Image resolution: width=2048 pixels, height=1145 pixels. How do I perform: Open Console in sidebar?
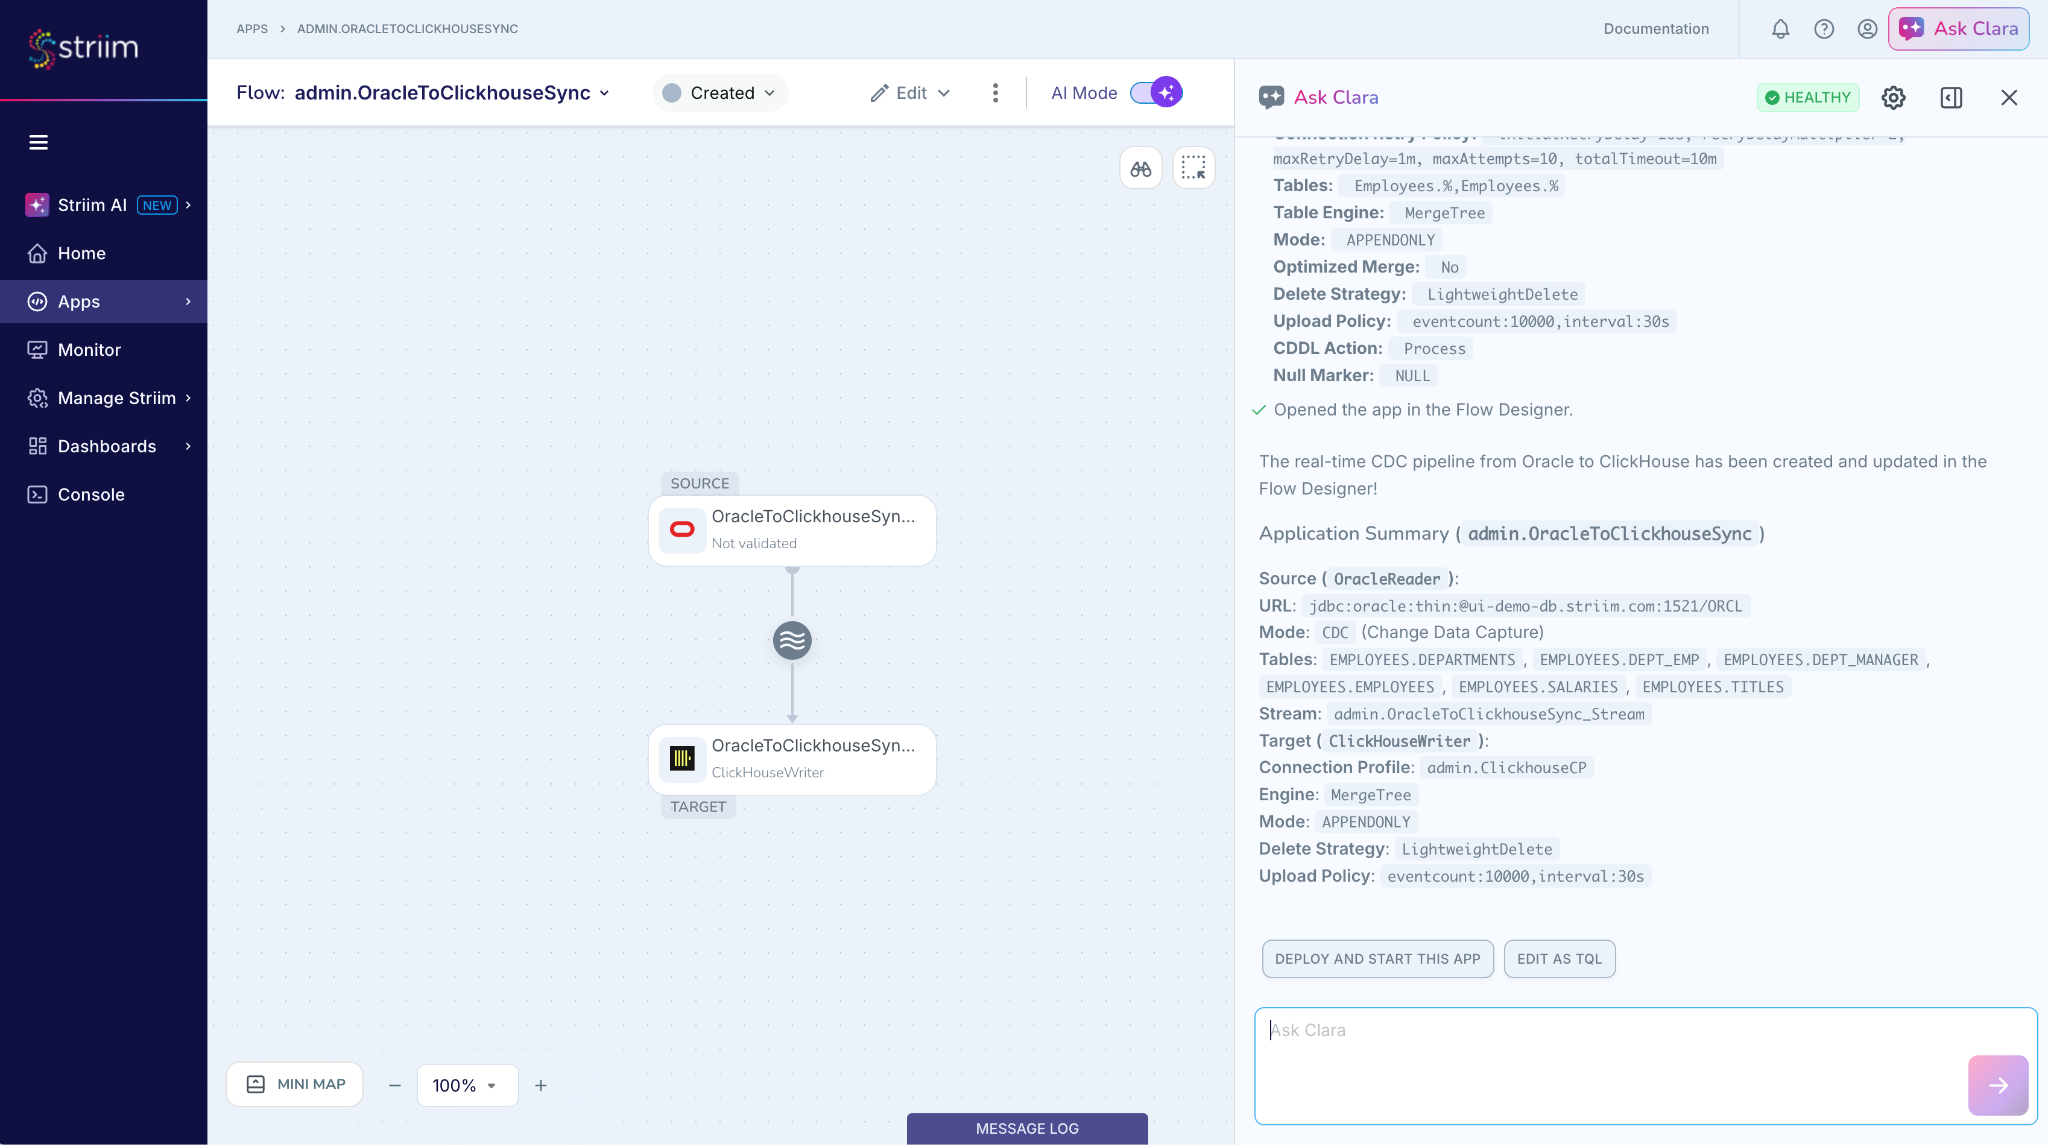point(104,494)
